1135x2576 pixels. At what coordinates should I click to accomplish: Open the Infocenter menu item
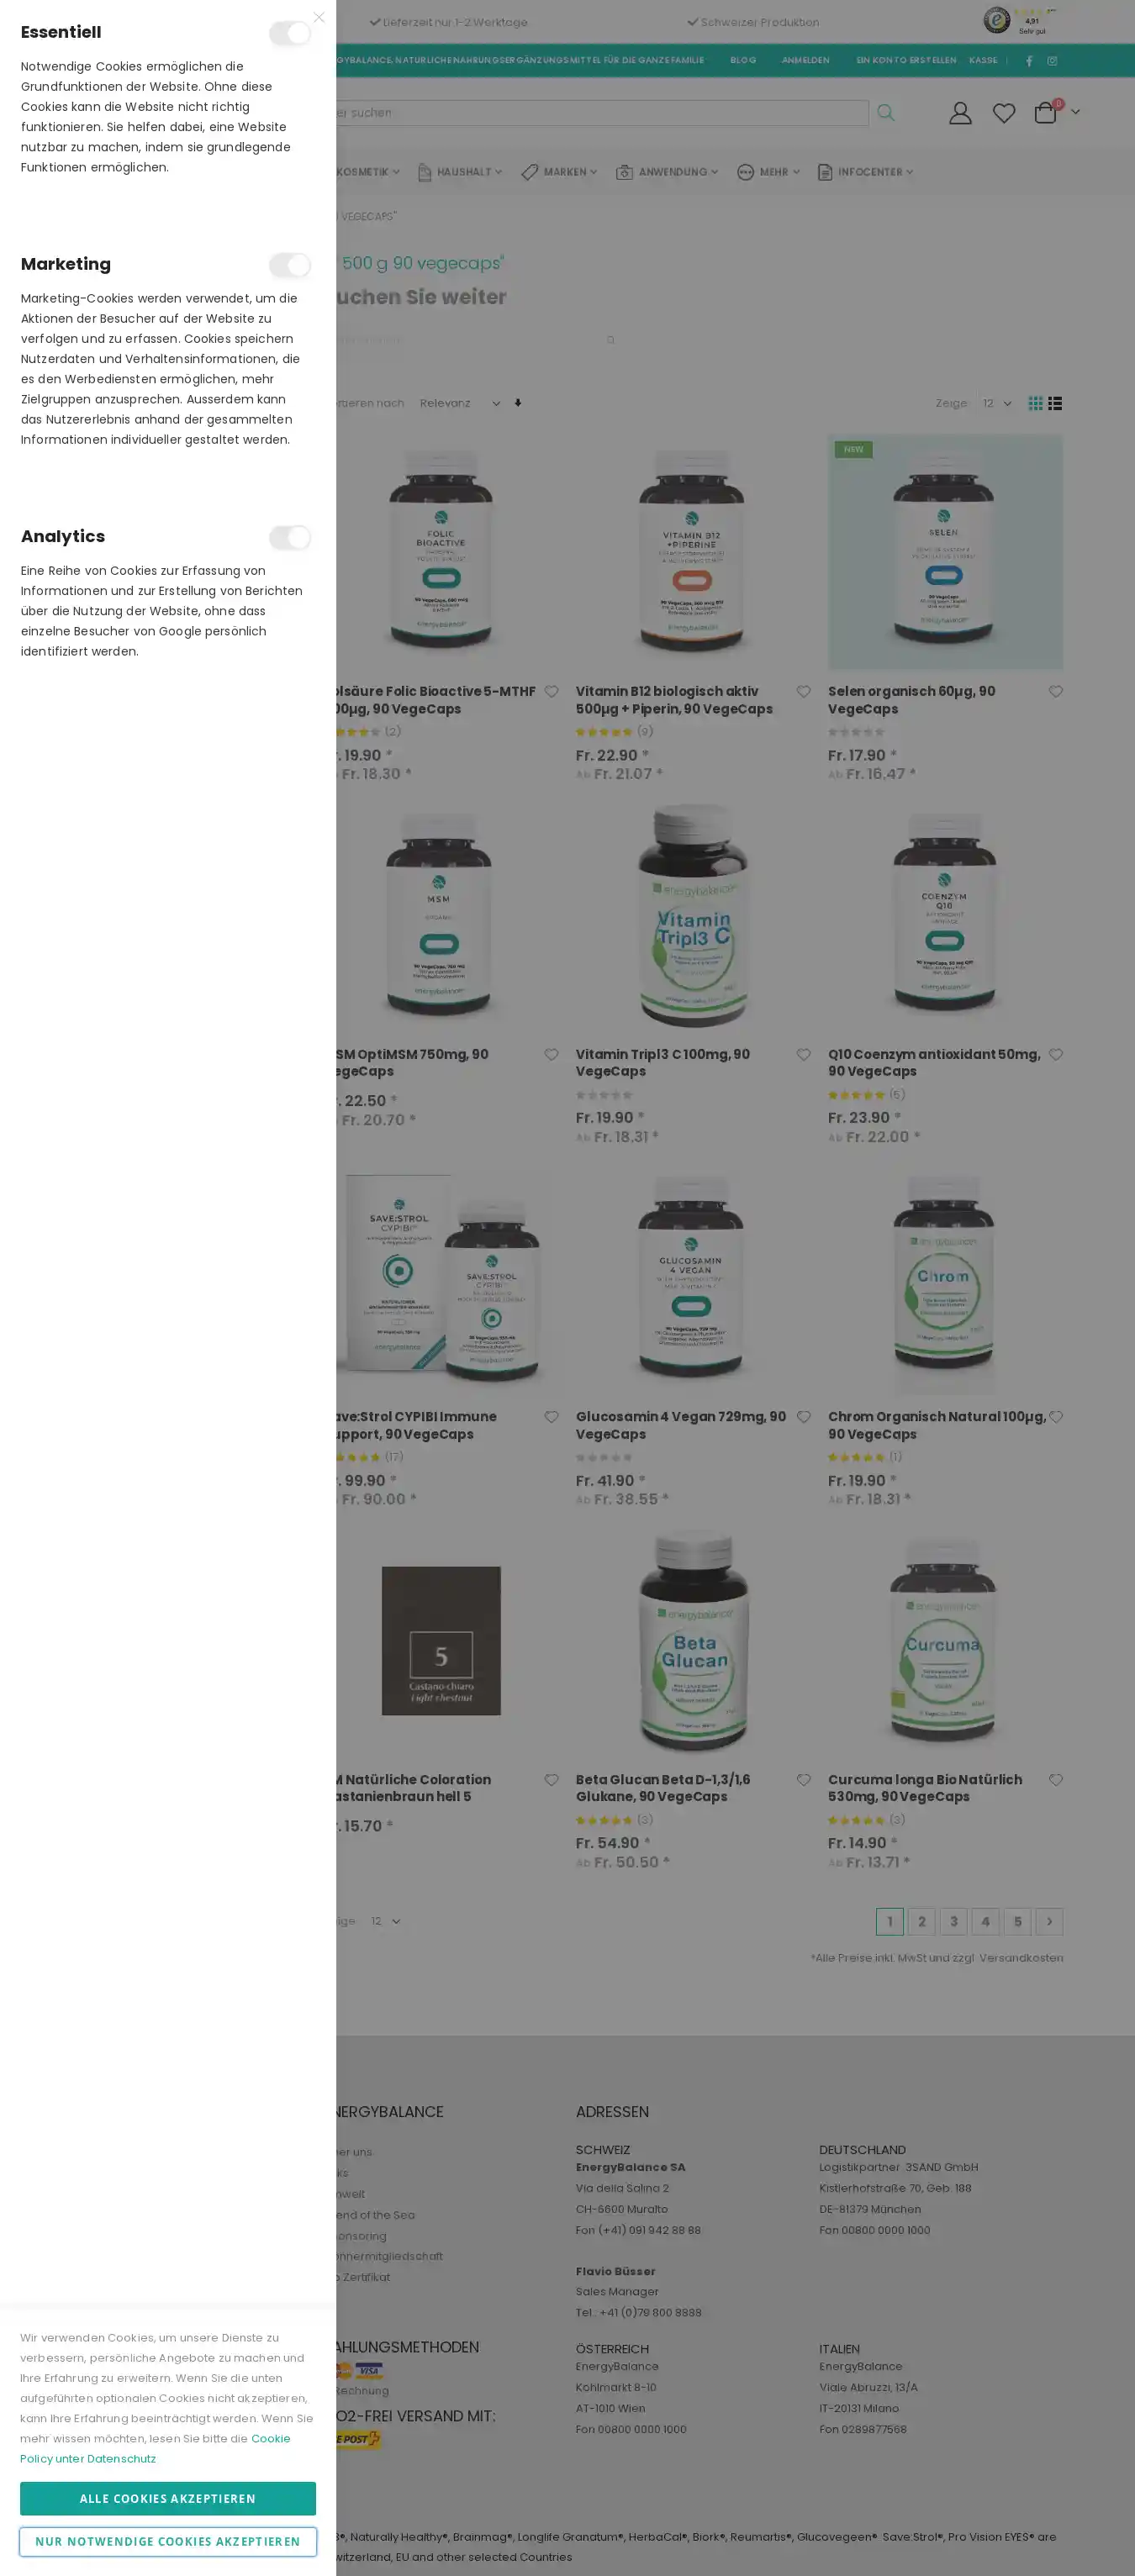point(865,172)
